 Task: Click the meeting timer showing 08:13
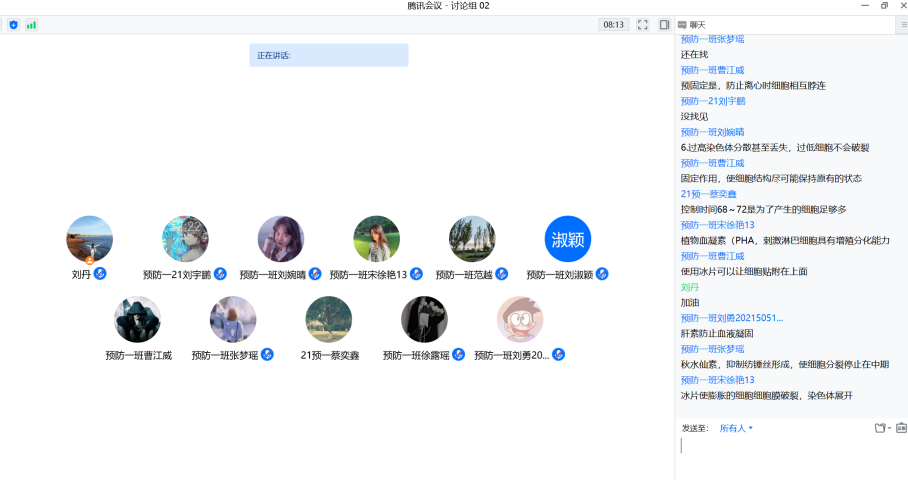[x=613, y=24]
